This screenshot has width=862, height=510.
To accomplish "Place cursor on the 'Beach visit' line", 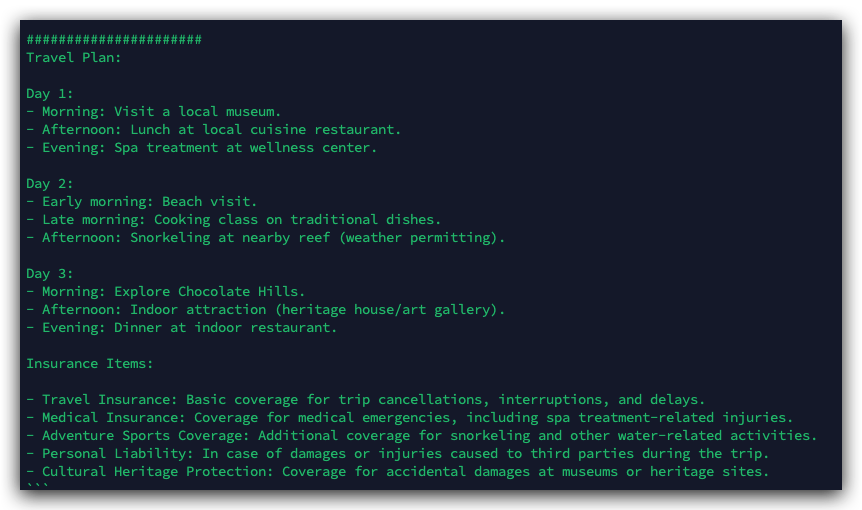I will (x=142, y=202).
